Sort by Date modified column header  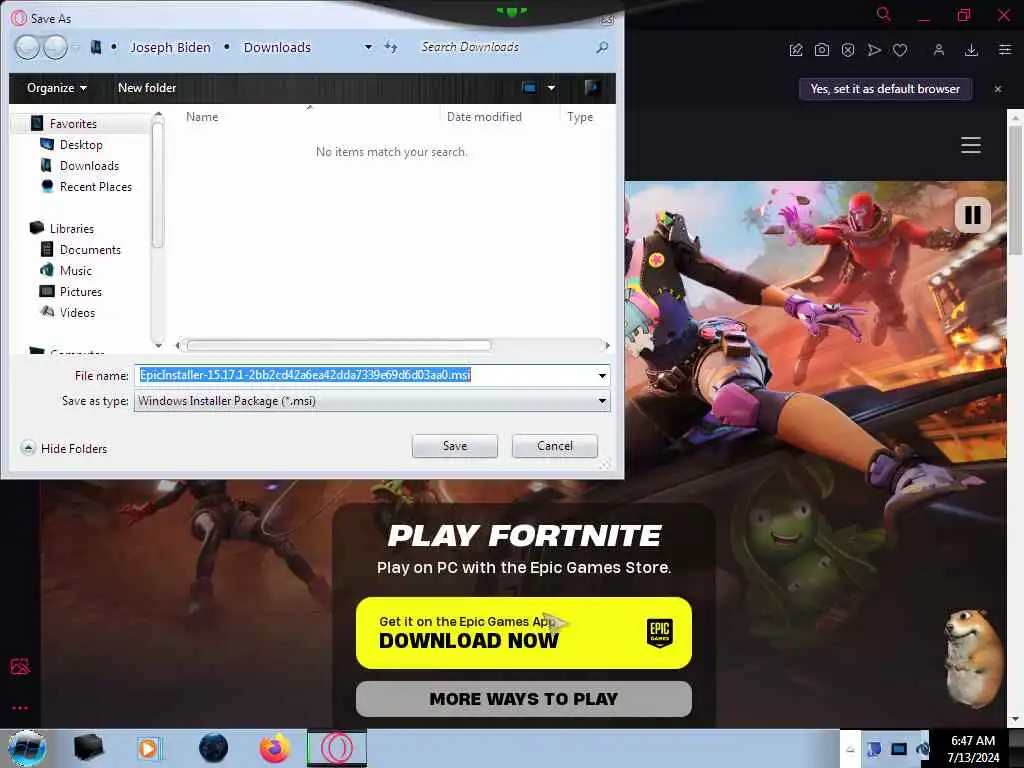coord(484,117)
